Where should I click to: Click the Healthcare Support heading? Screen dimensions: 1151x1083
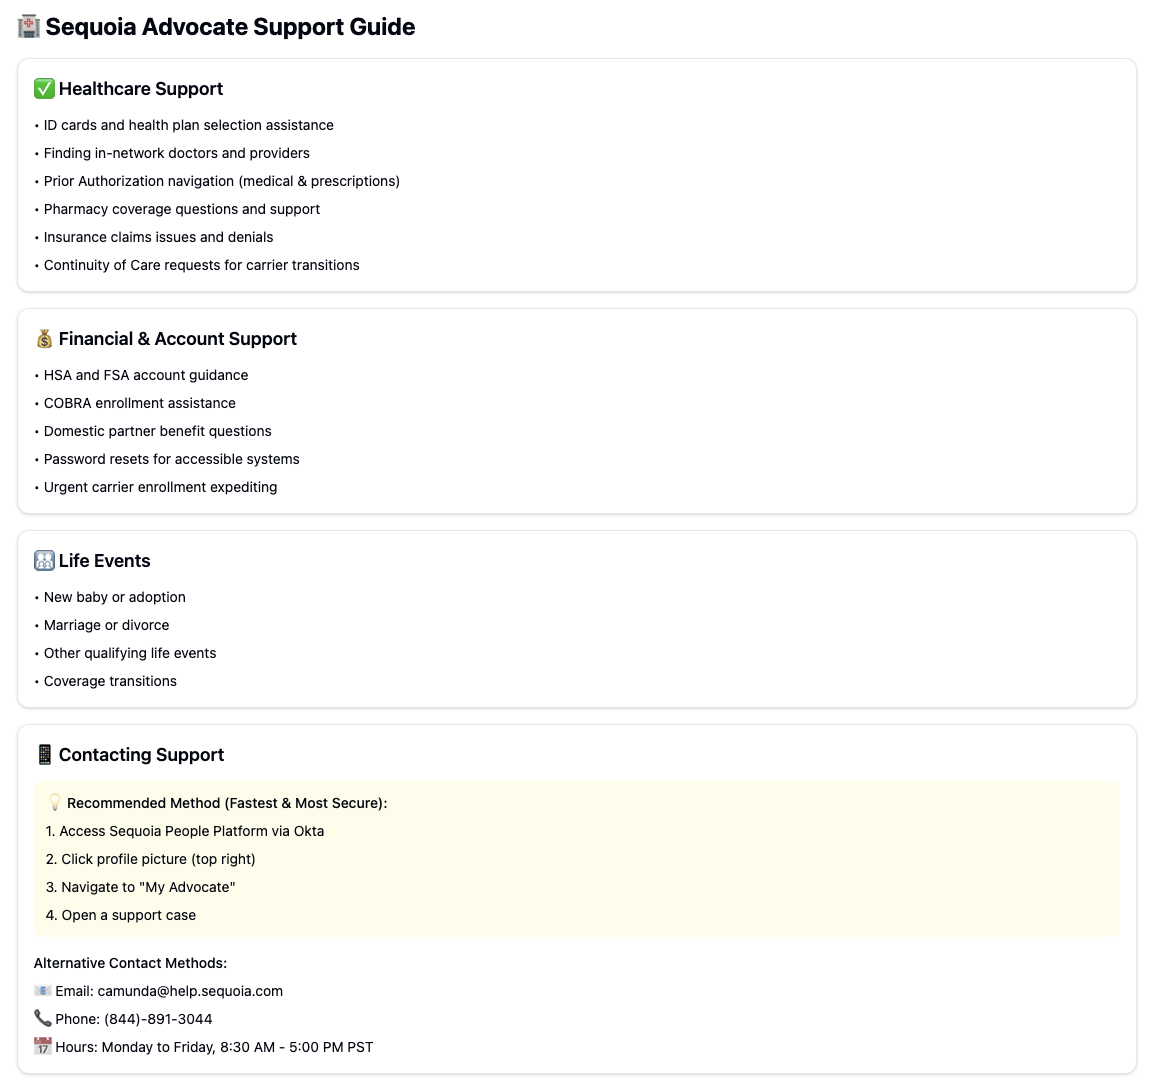(141, 89)
